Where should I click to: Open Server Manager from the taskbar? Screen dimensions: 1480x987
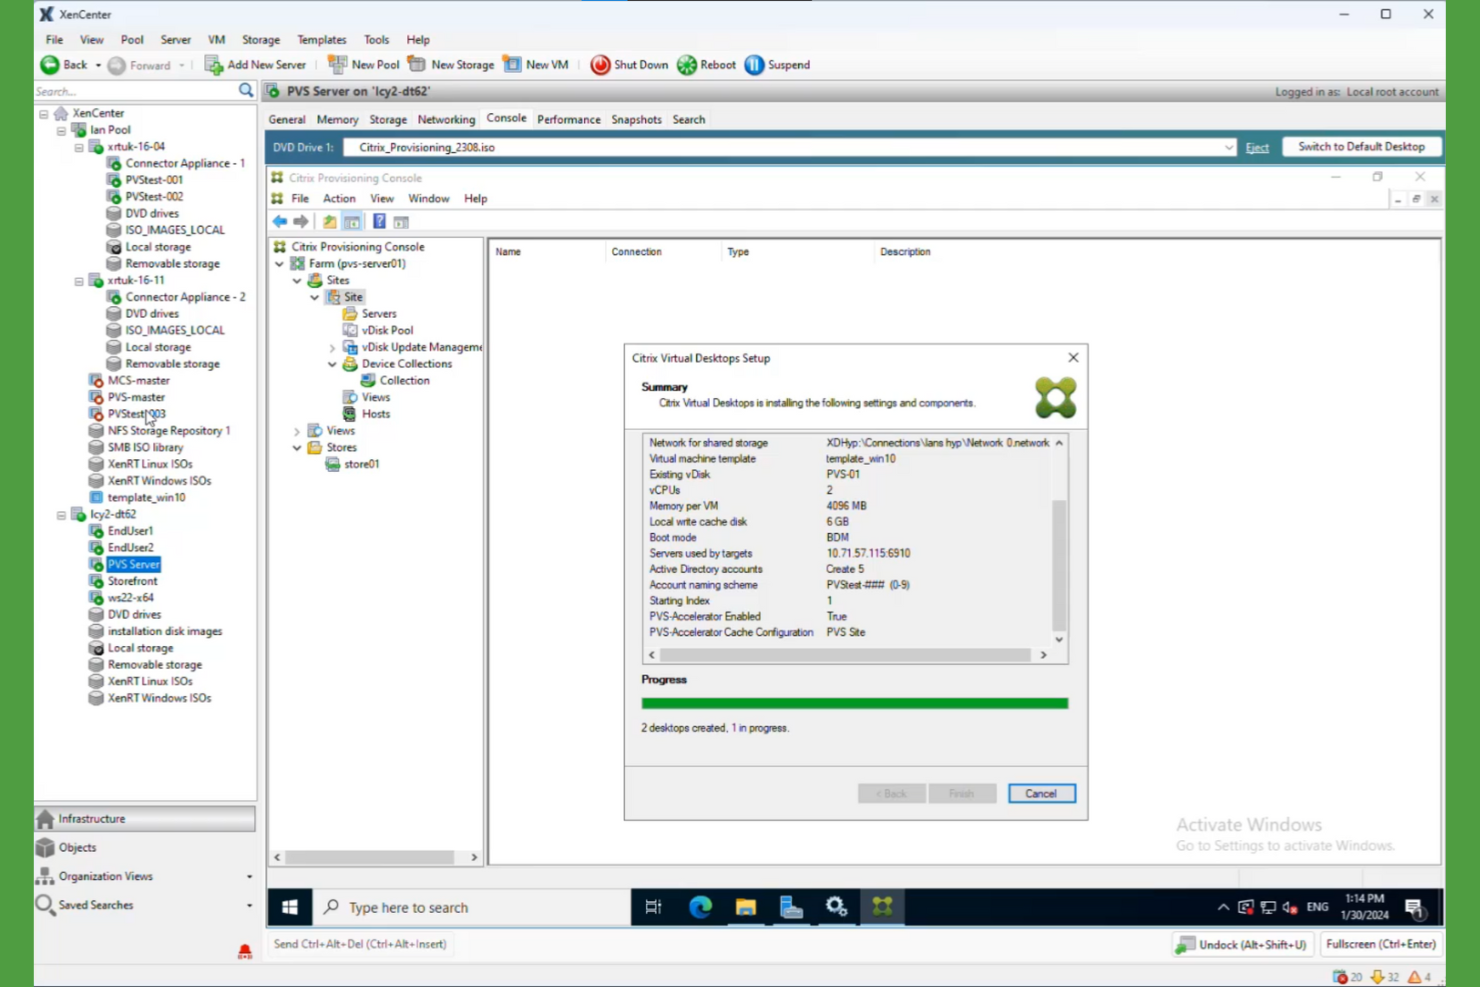click(x=791, y=907)
